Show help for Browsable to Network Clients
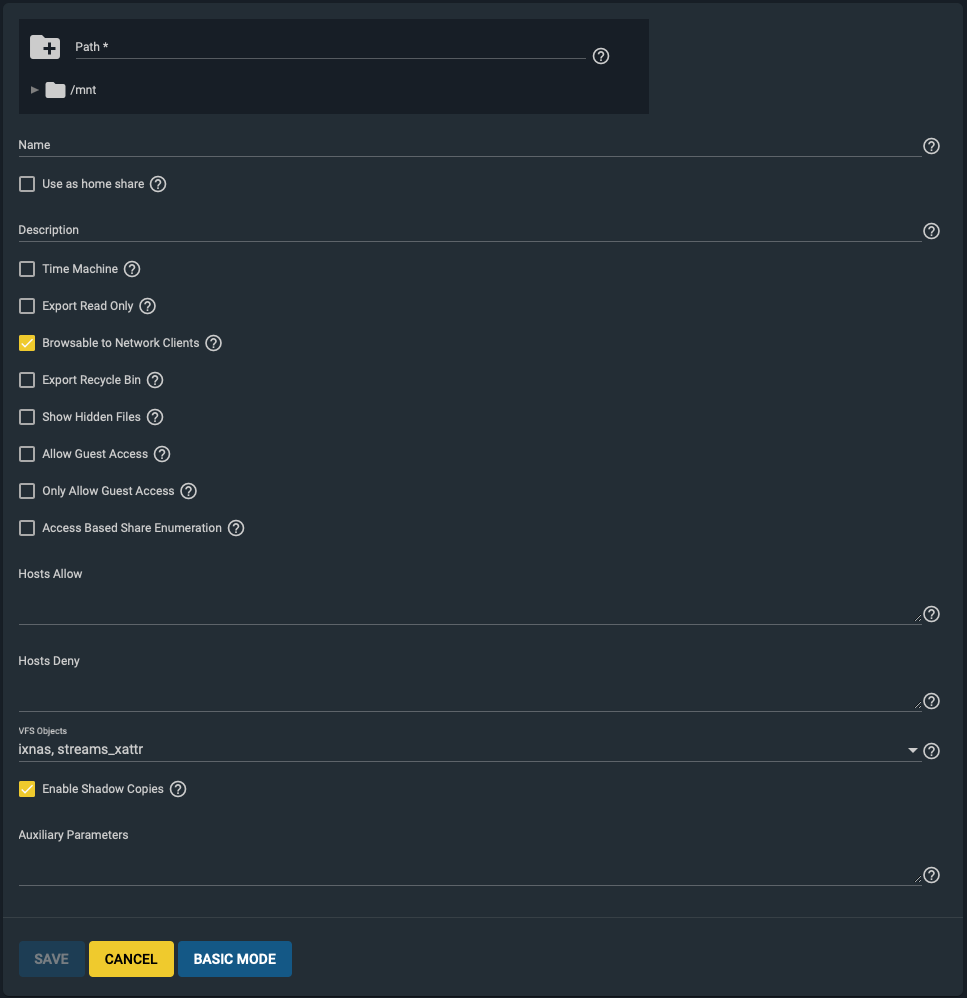Image resolution: width=967 pixels, height=998 pixels. point(213,343)
